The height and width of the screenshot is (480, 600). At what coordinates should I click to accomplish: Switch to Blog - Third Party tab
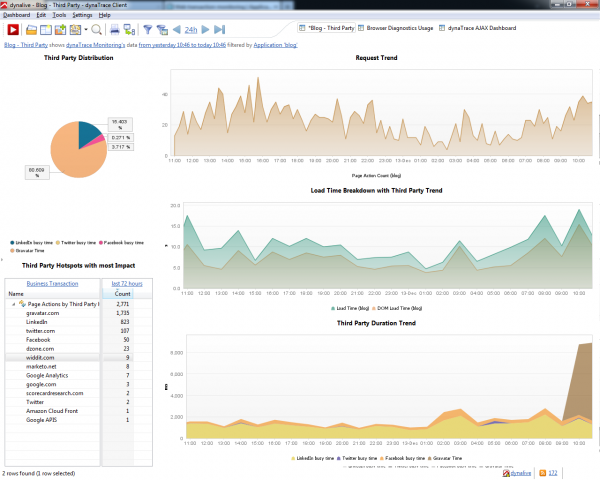click(x=327, y=28)
